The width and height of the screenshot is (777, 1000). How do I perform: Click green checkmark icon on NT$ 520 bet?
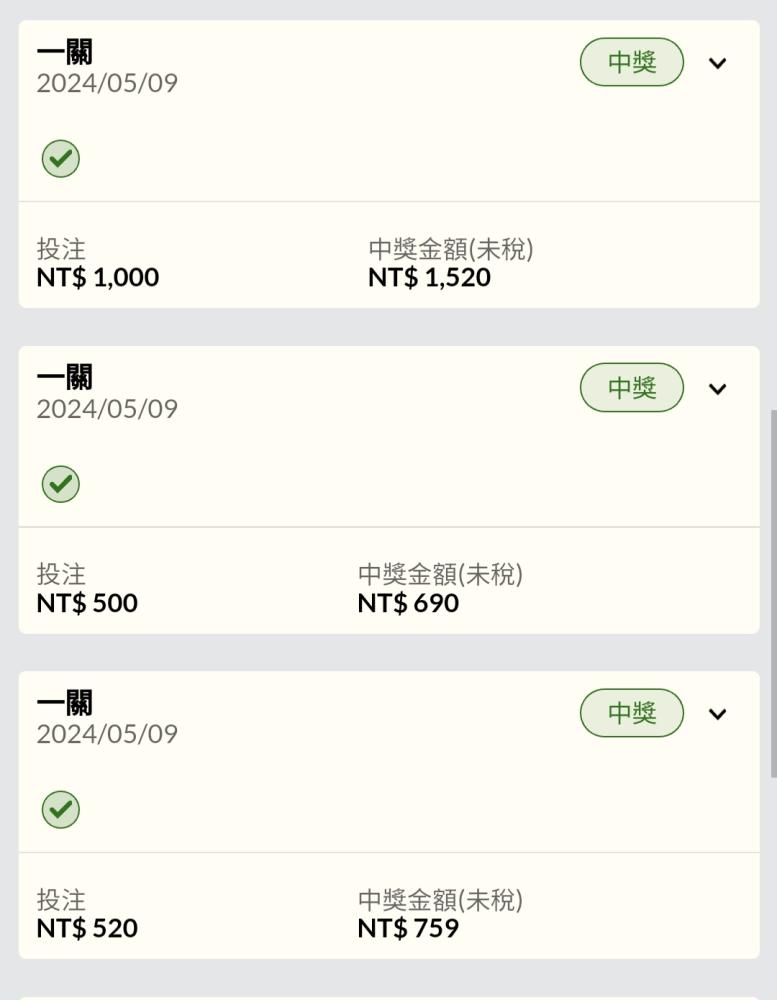[x=61, y=809]
